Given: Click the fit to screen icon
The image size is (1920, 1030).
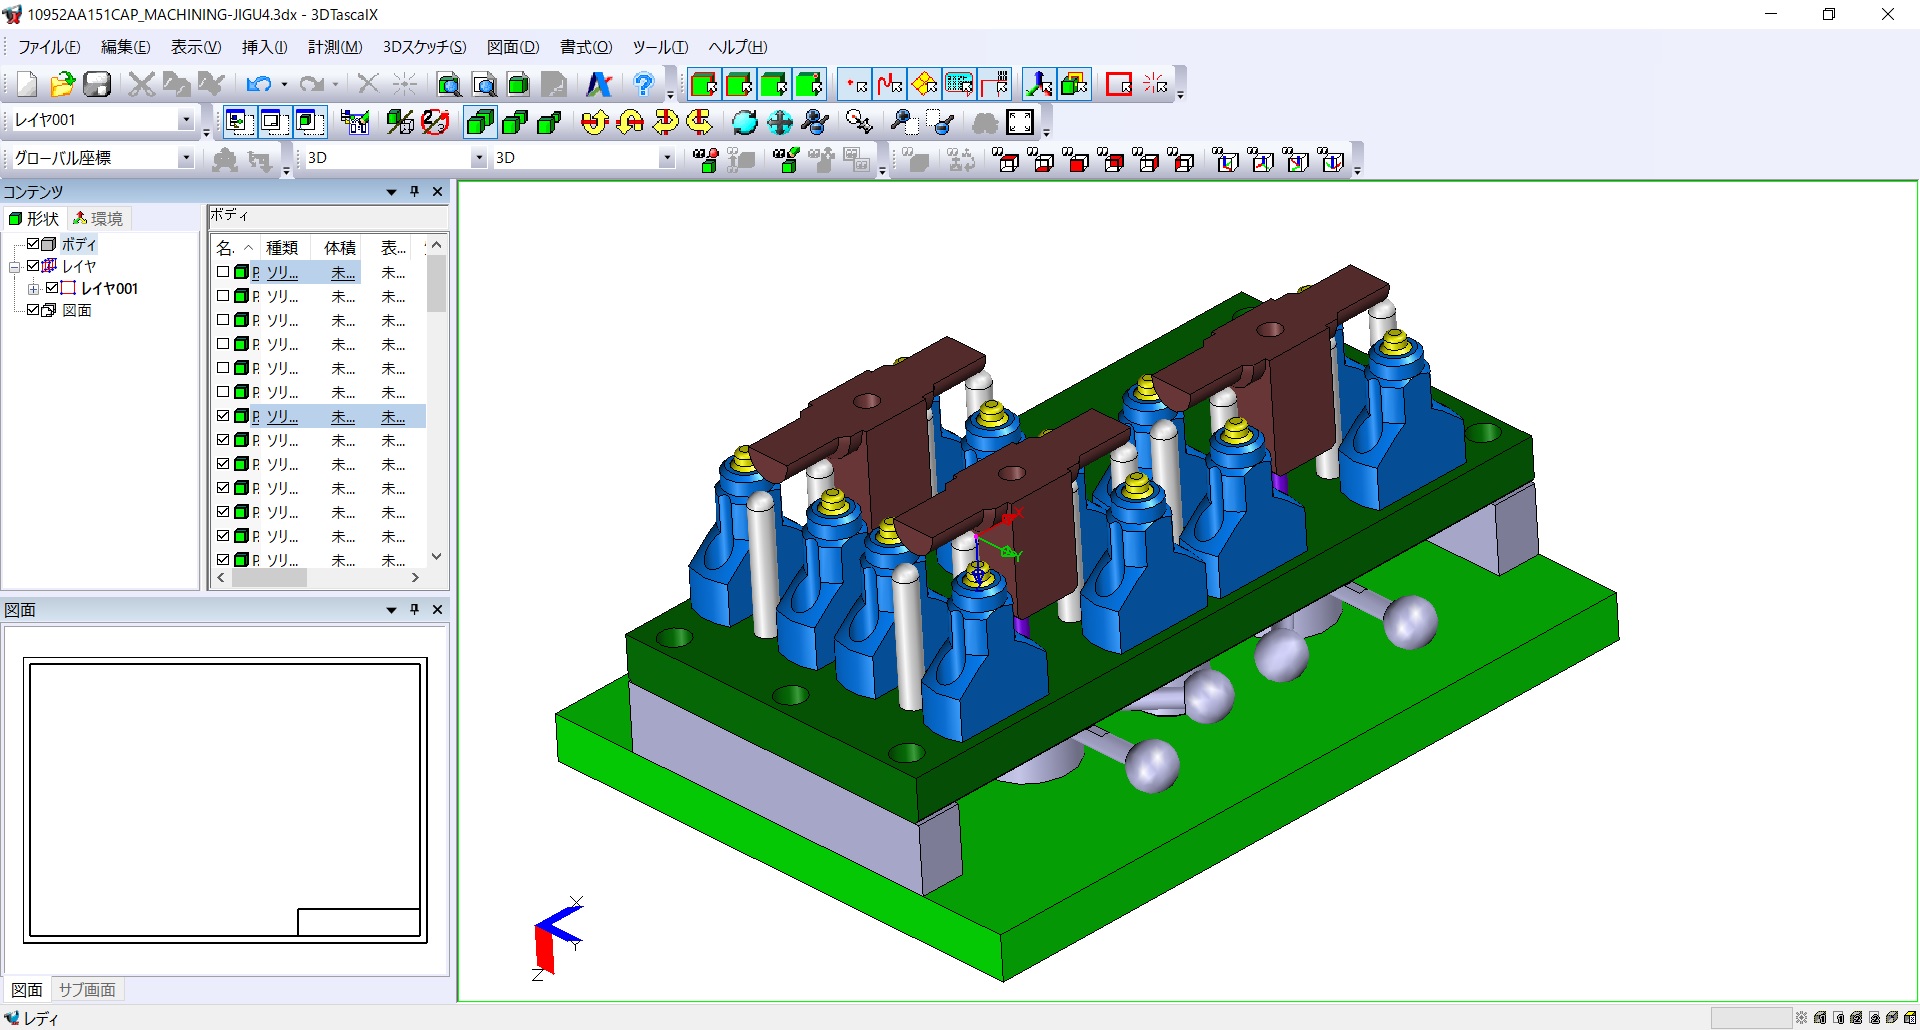Looking at the screenshot, I should tap(1020, 123).
